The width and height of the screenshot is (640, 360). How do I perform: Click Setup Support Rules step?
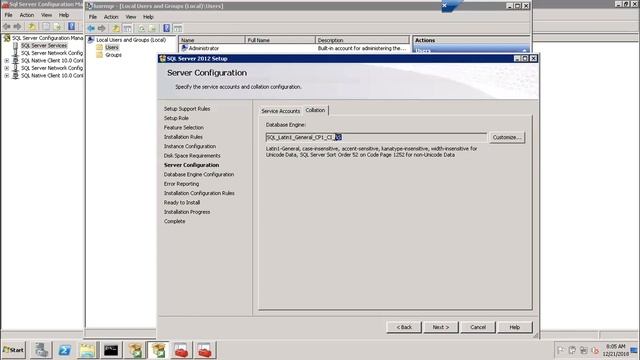pos(187,109)
